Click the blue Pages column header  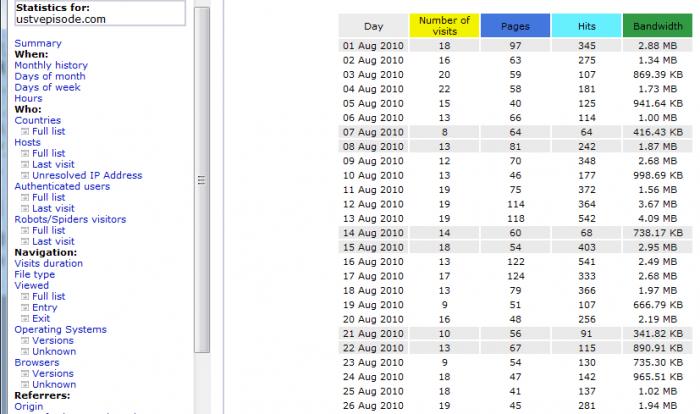pyautogui.click(x=515, y=26)
